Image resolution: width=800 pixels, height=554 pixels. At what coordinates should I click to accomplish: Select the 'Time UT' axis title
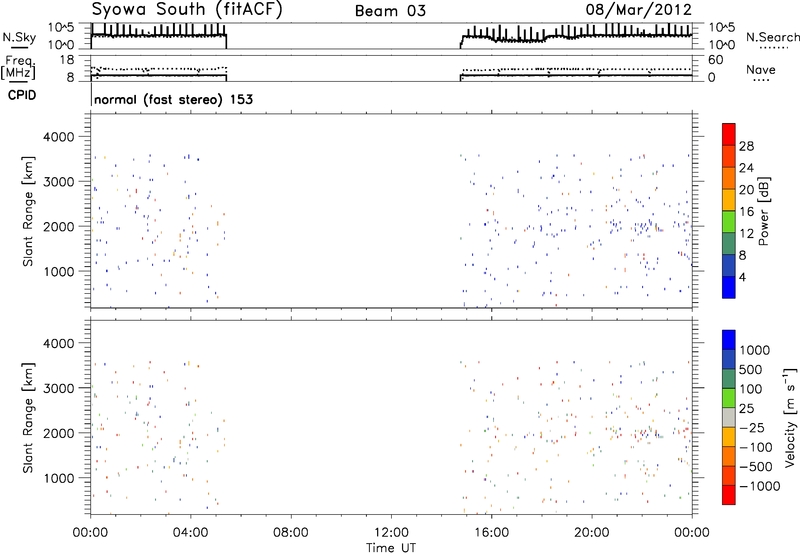391,548
